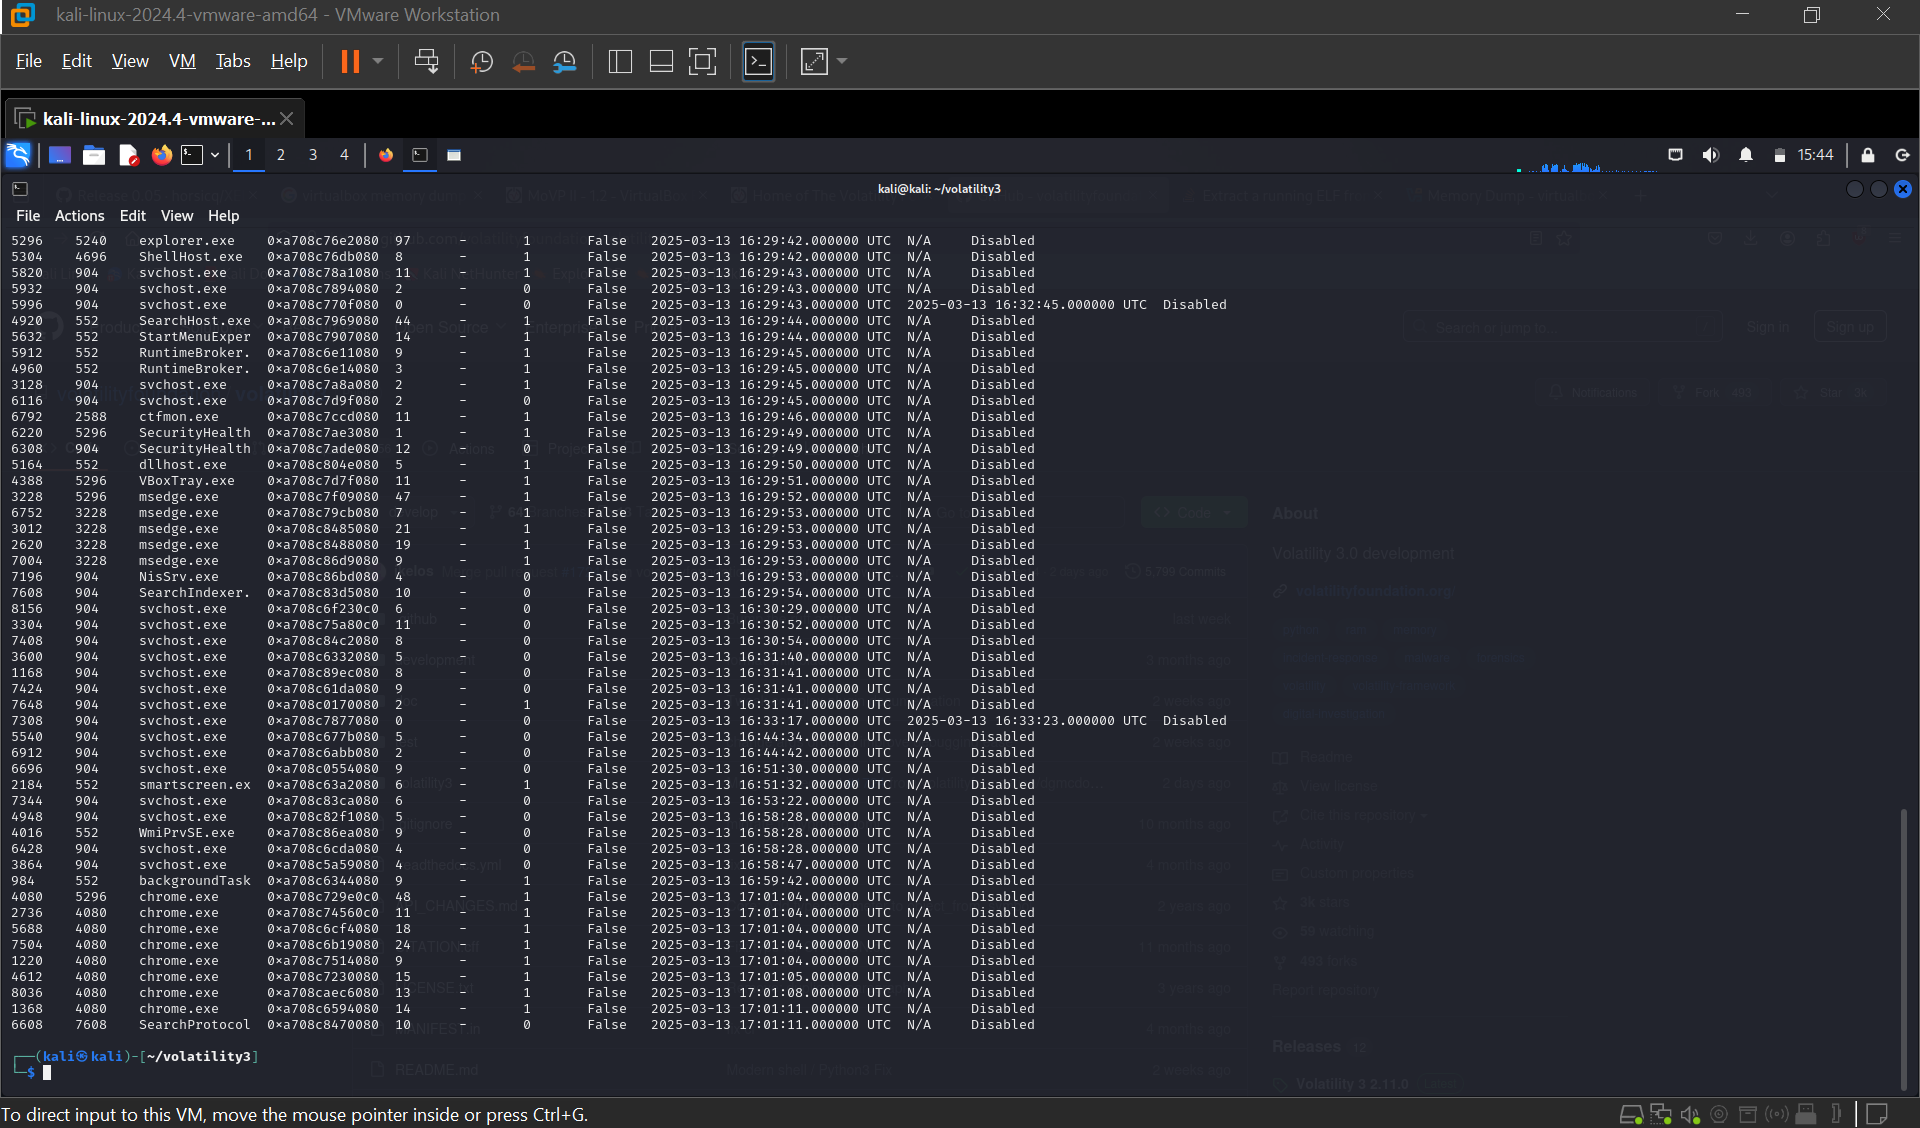Screen dimensions: 1920x1128
Task: Take a snapshot of this virtual machine
Action: pyautogui.click(x=482, y=62)
